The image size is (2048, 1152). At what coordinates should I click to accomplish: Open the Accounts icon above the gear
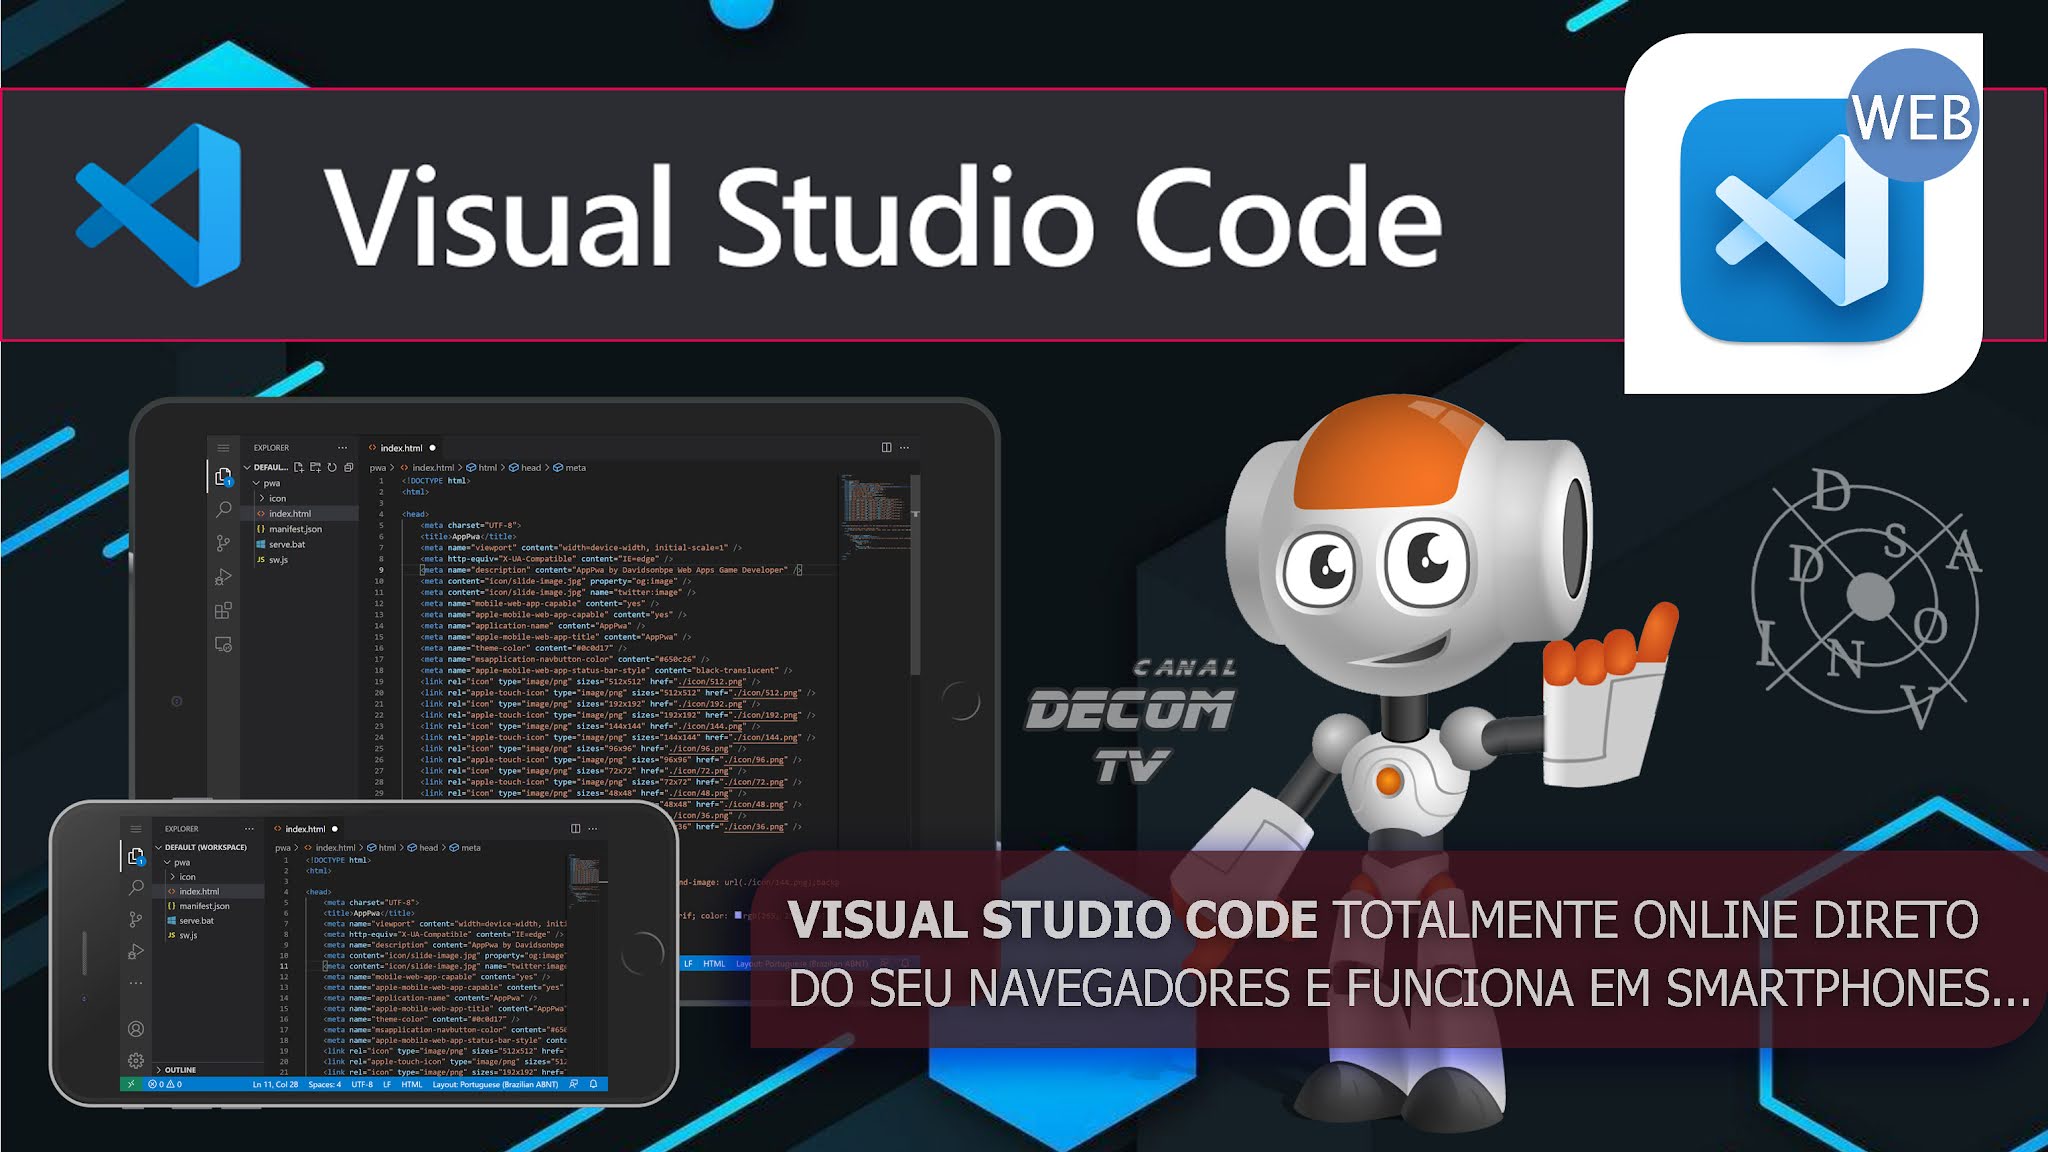coord(135,1029)
